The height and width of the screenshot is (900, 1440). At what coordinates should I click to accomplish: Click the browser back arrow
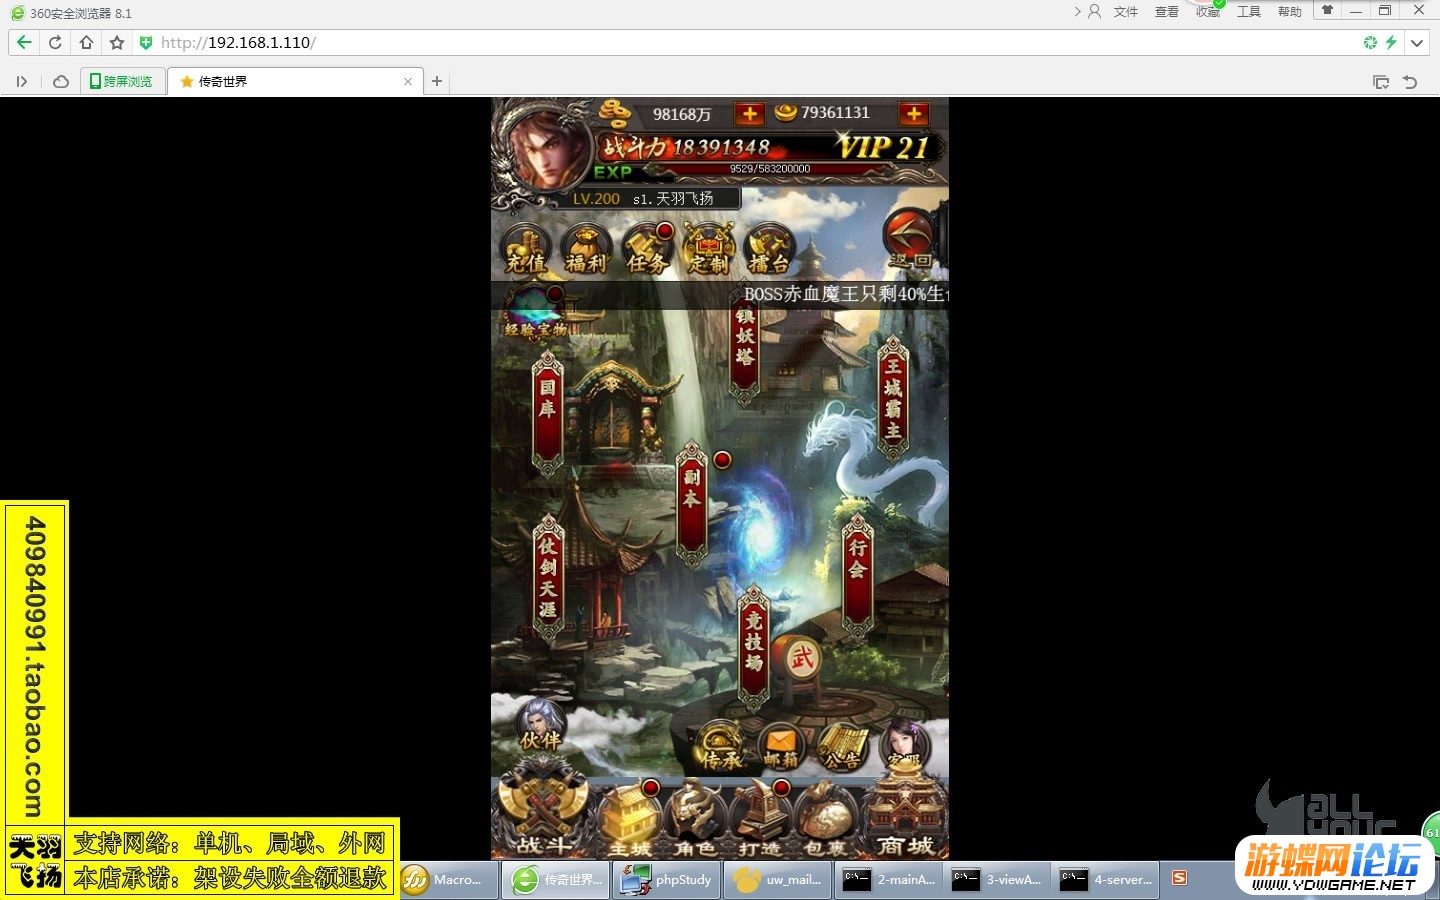(x=24, y=42)
